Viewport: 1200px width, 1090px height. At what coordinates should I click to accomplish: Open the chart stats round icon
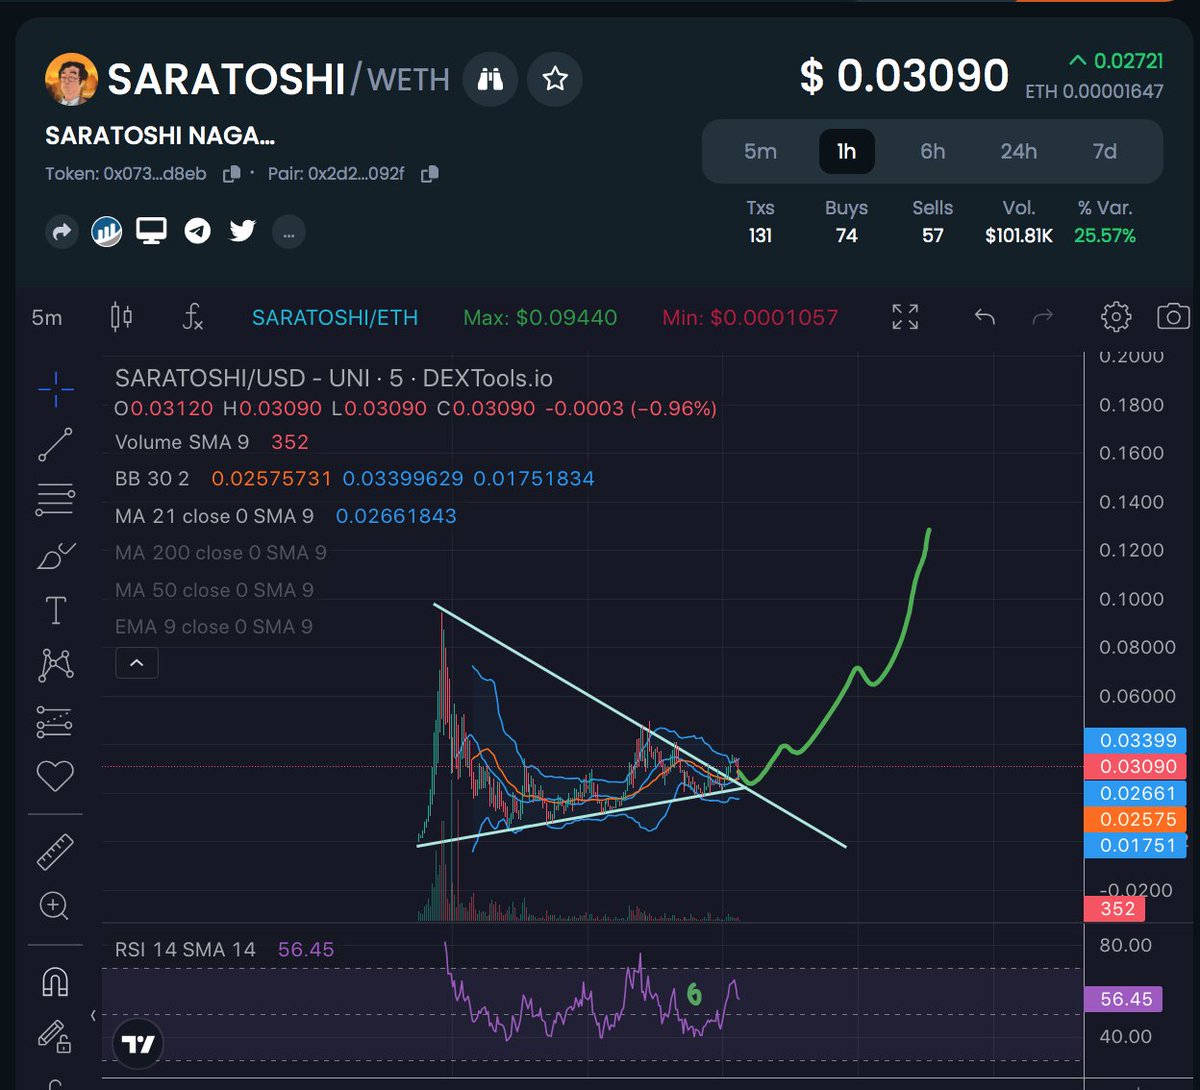[x=107, y=232]
